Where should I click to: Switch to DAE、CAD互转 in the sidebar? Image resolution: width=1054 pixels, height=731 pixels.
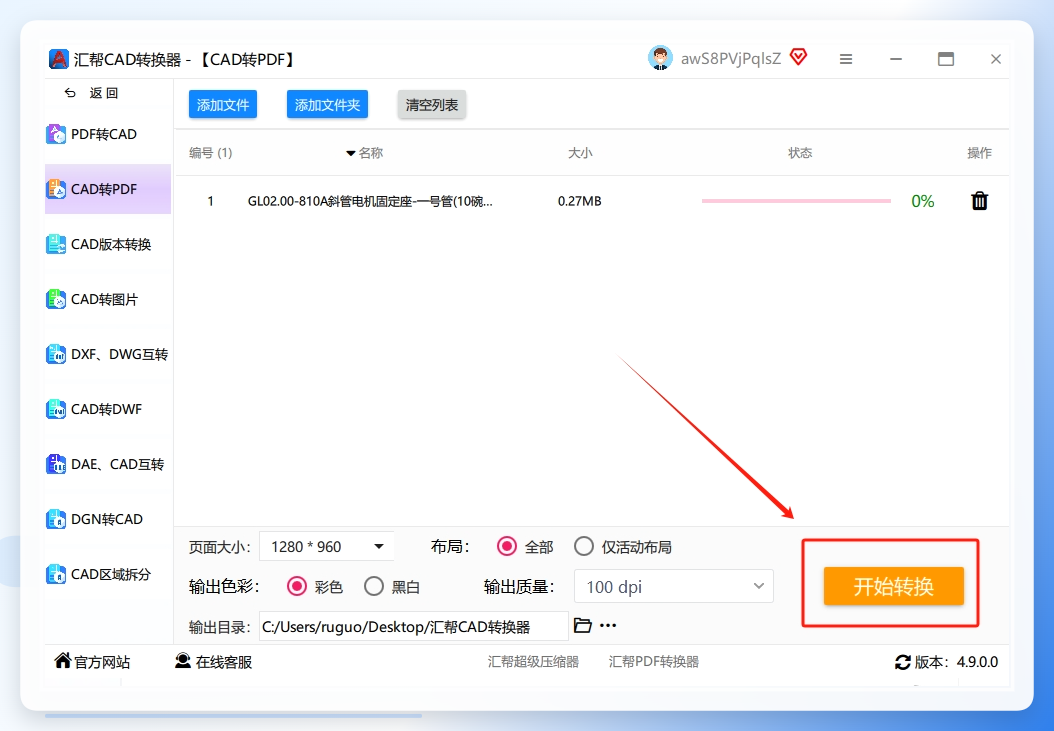[x=108, y=464]
